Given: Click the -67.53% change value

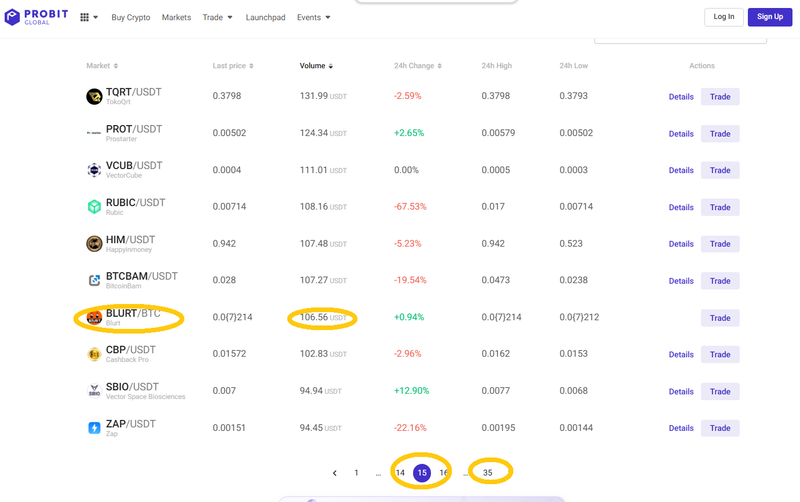Looking at the screenshot, I should (x=410, y=207).
